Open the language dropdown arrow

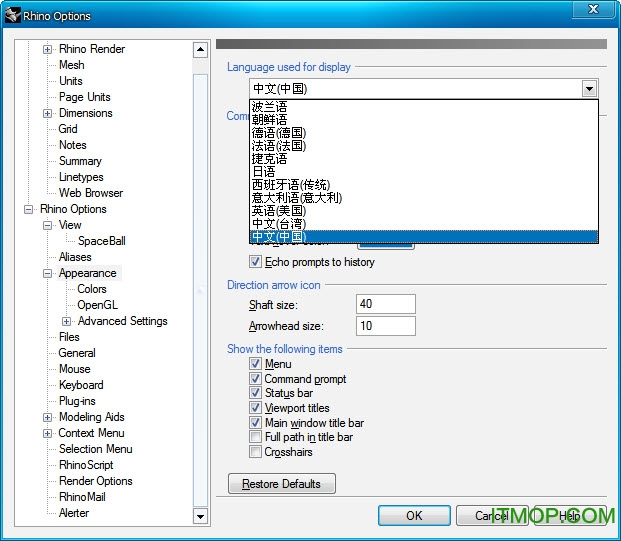(588, 89)
